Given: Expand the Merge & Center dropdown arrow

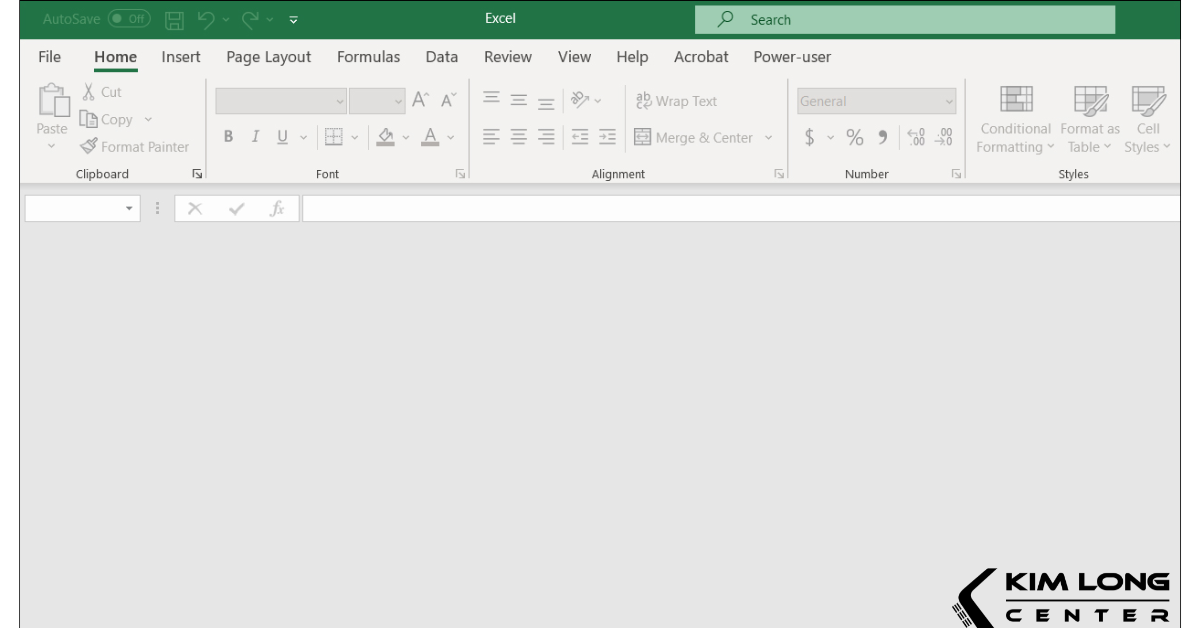Looking at the screenshot, I should tap(768, 138).
